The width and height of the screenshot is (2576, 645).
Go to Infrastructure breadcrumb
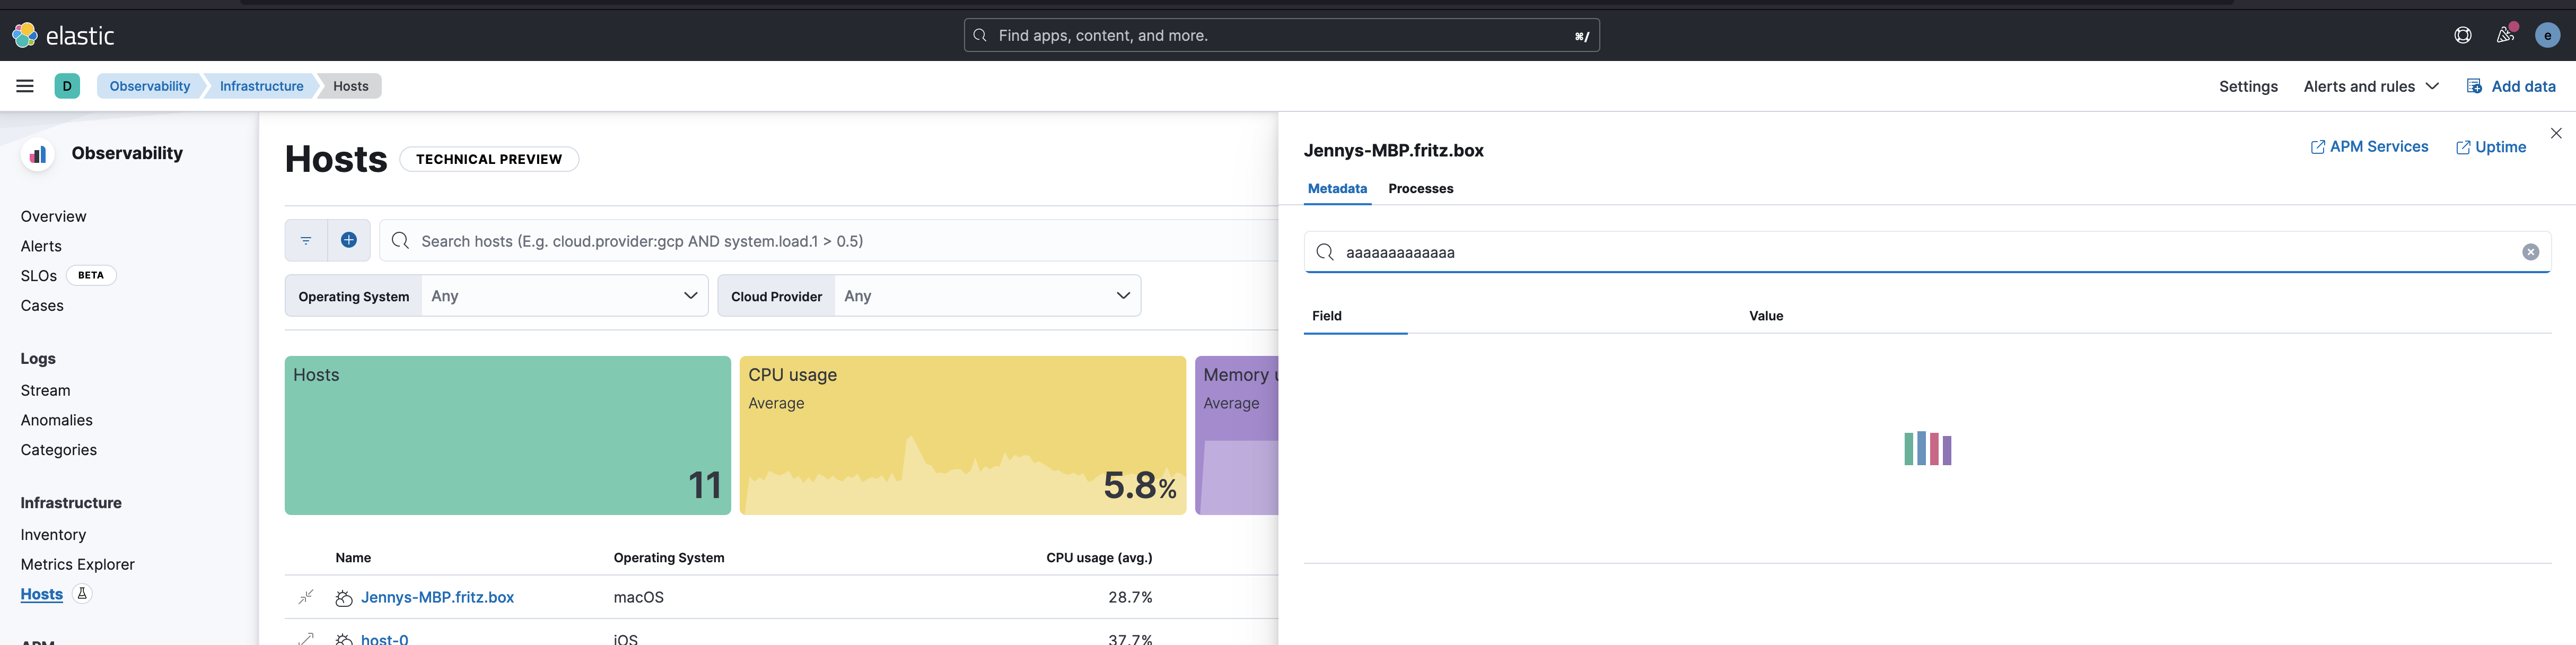262,86
